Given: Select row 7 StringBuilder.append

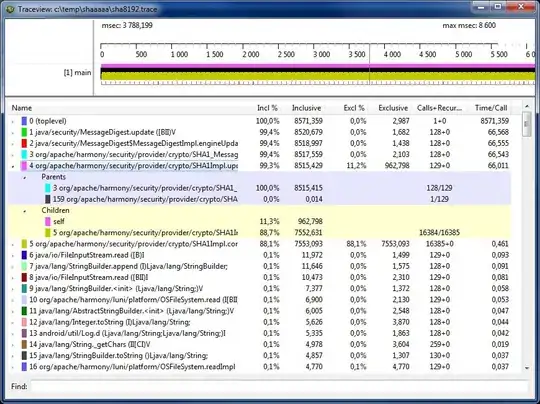Looking at the screenshot, I should (x=260, y=266).
